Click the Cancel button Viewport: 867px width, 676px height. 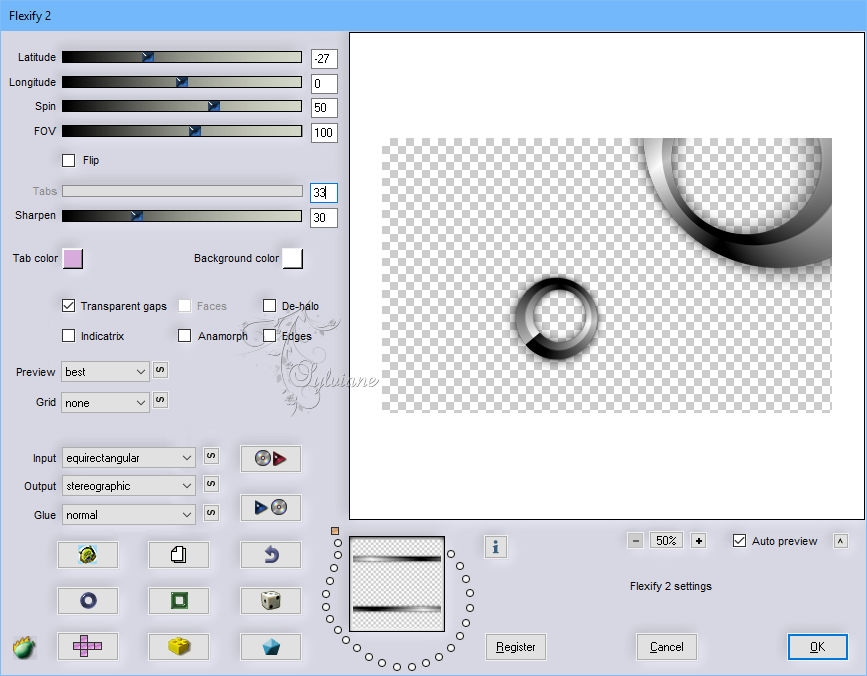pos(666,647)
